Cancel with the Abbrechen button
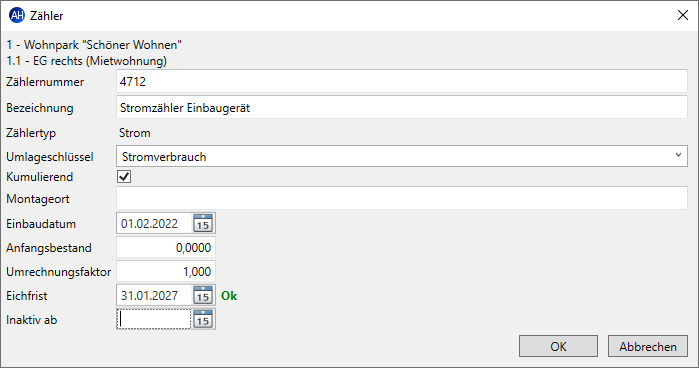 coord(648,346)
